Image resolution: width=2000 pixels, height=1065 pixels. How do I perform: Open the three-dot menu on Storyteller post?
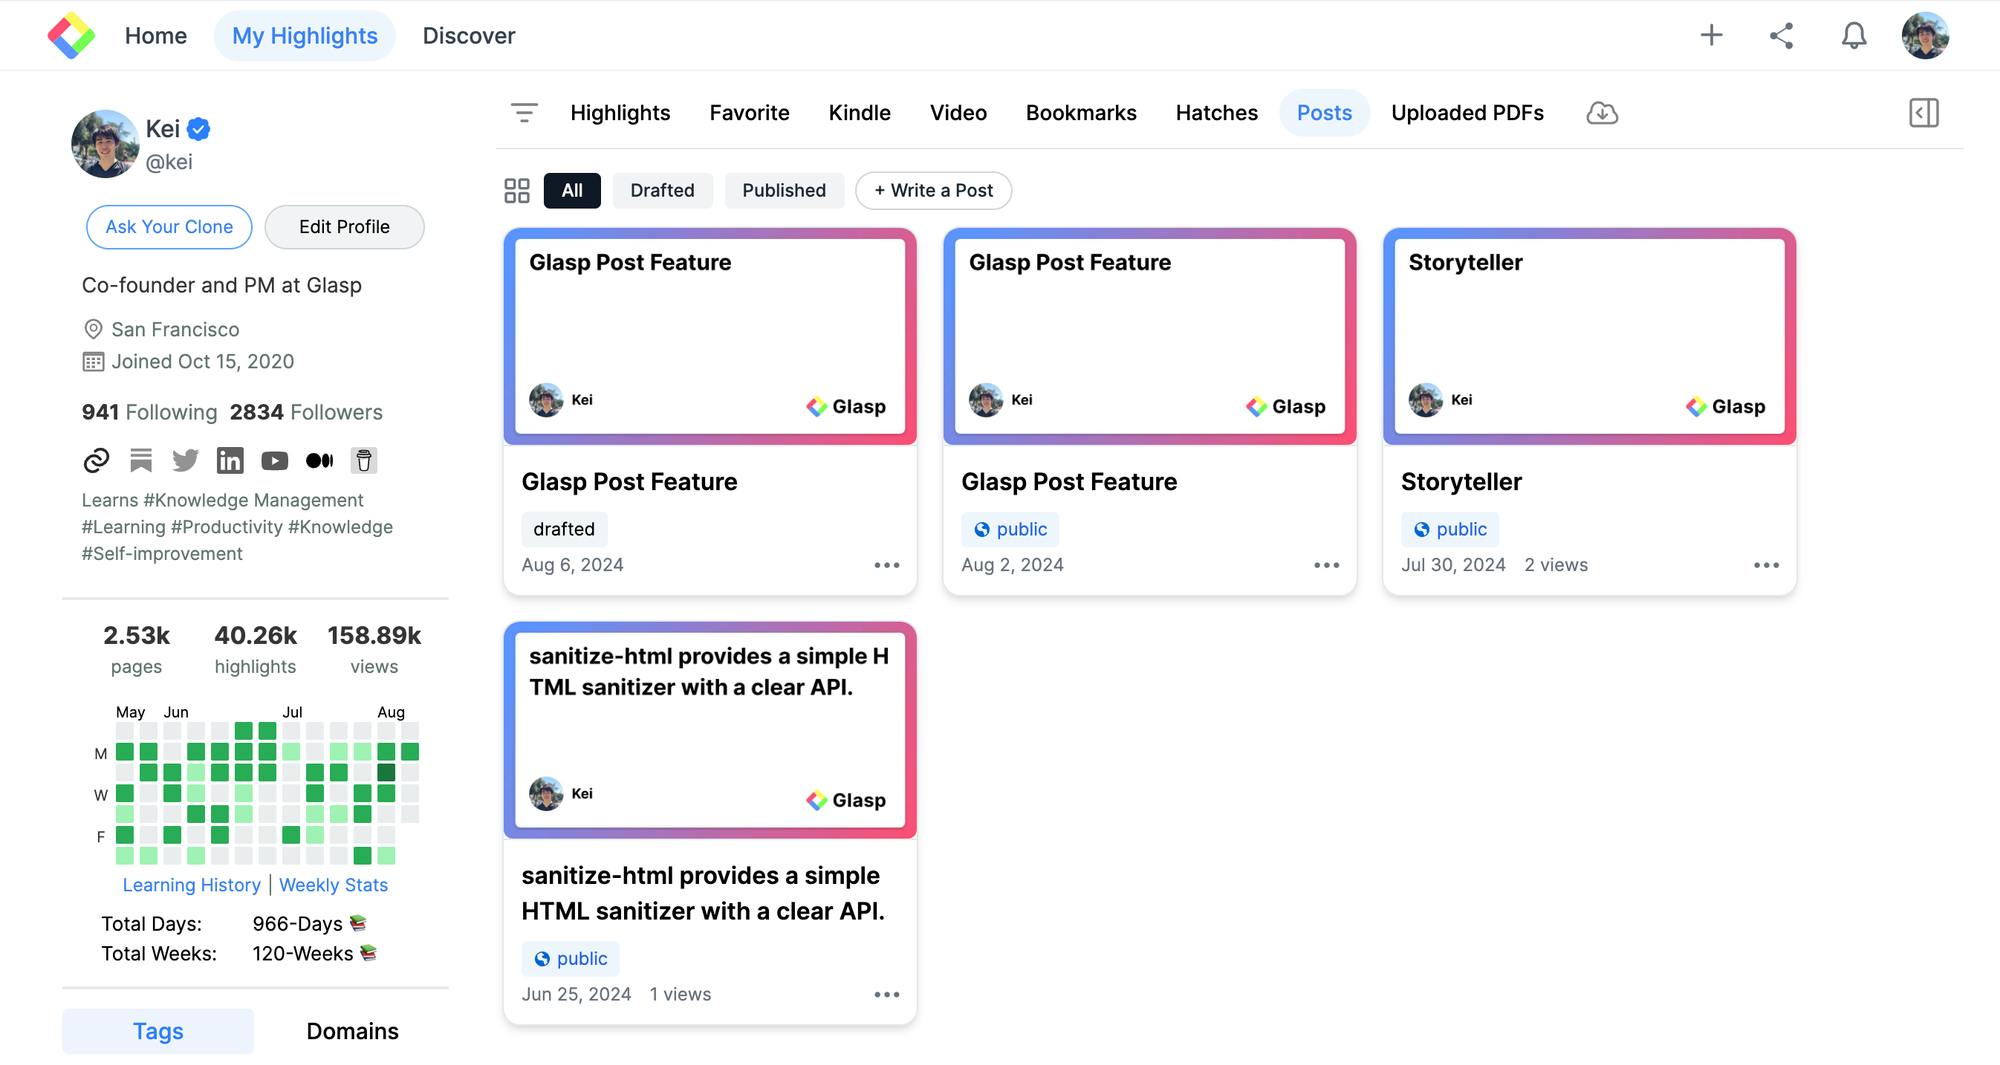click(1767, 565)
